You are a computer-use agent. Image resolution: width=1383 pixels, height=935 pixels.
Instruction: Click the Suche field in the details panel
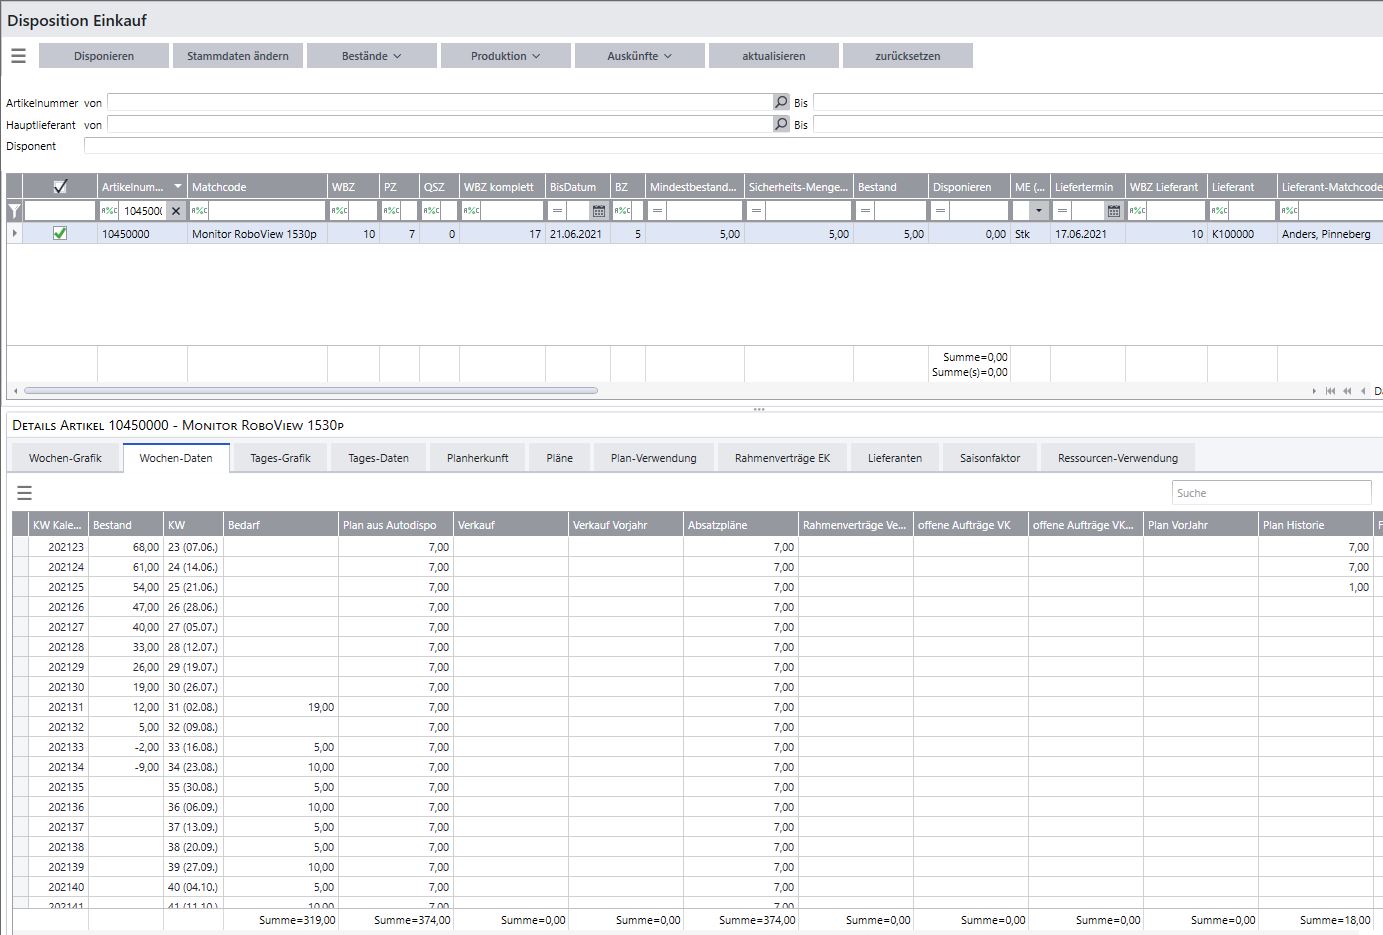click(x=1270, y=493)
